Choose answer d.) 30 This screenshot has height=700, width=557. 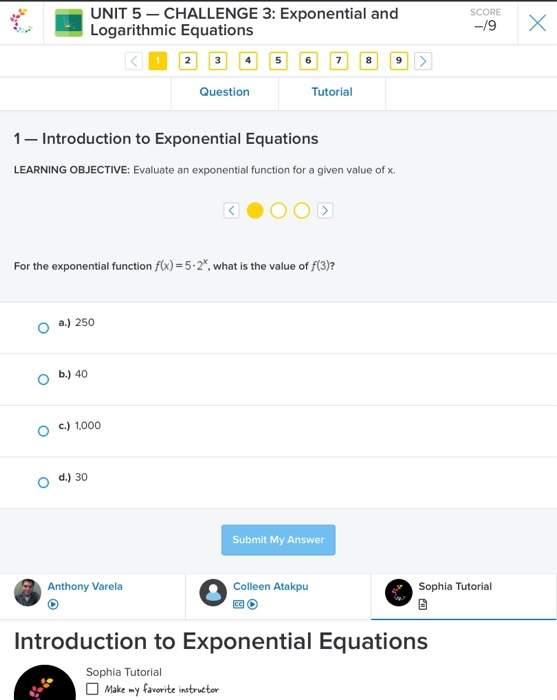tap(43, 483)
